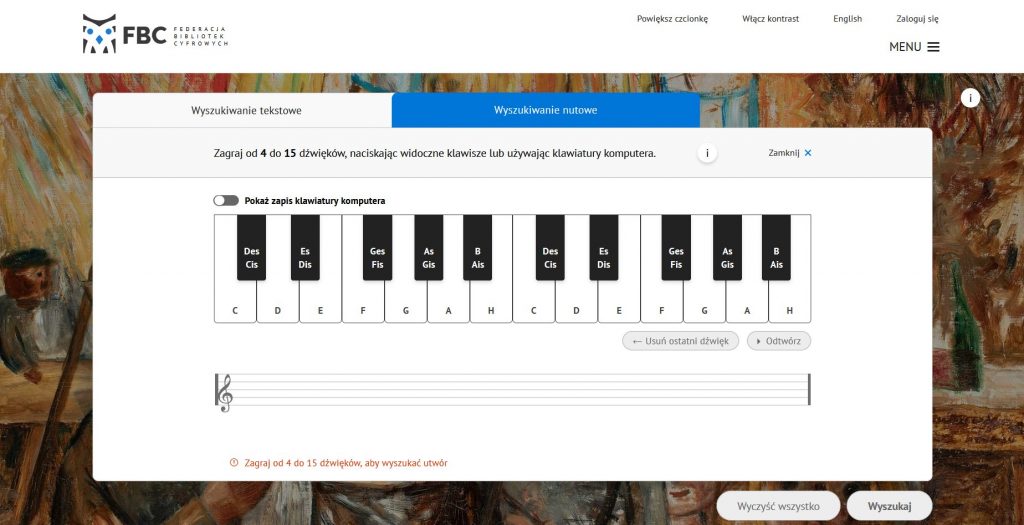Open the hamburger MENU

(914, 47)
